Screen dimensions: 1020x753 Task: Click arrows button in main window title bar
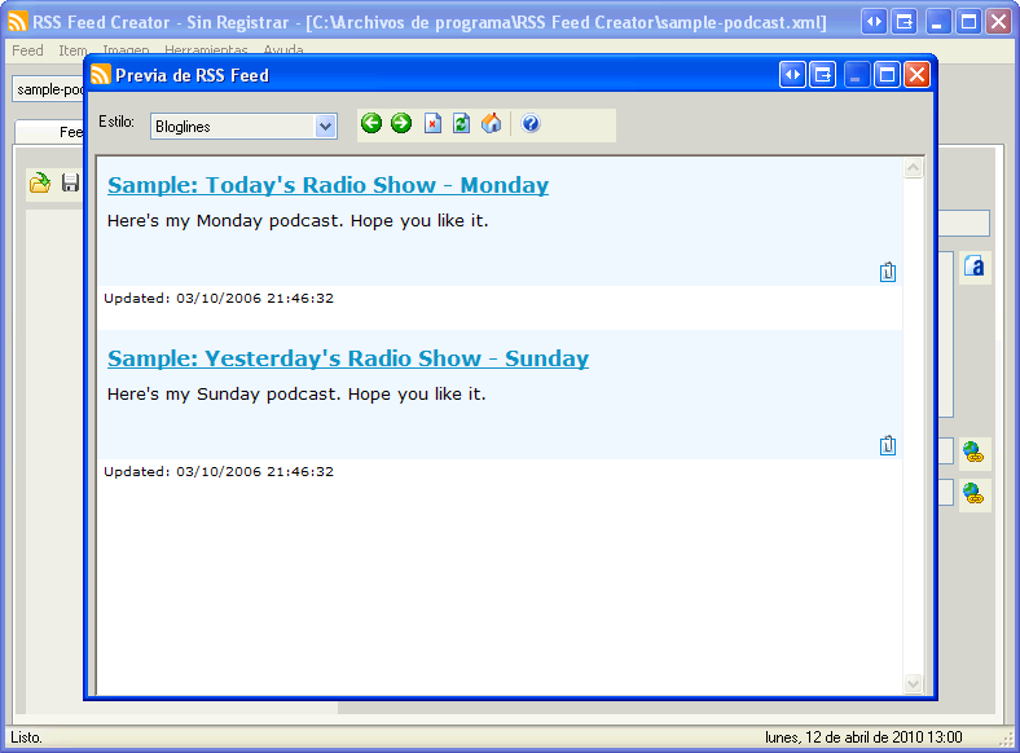coord(874,22)
